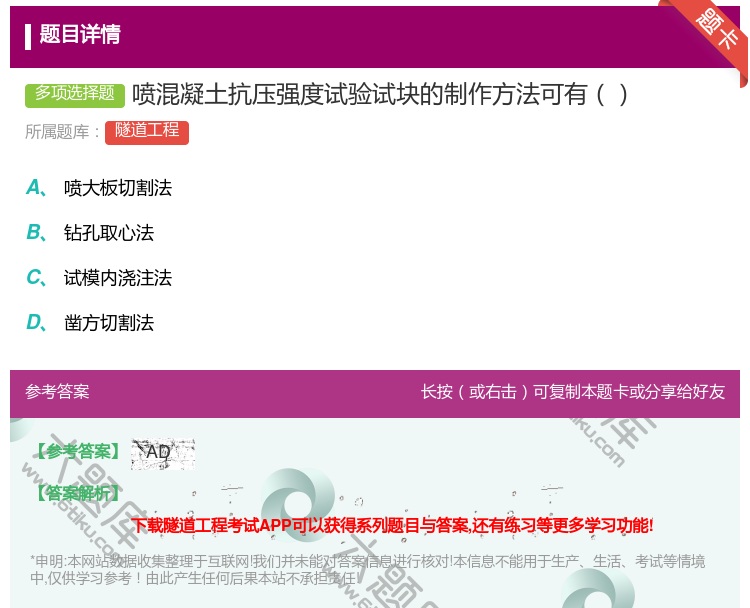Click the red 下载隧道工程考试APP promo link
This screenshot has height=608, width=750.
392,525
